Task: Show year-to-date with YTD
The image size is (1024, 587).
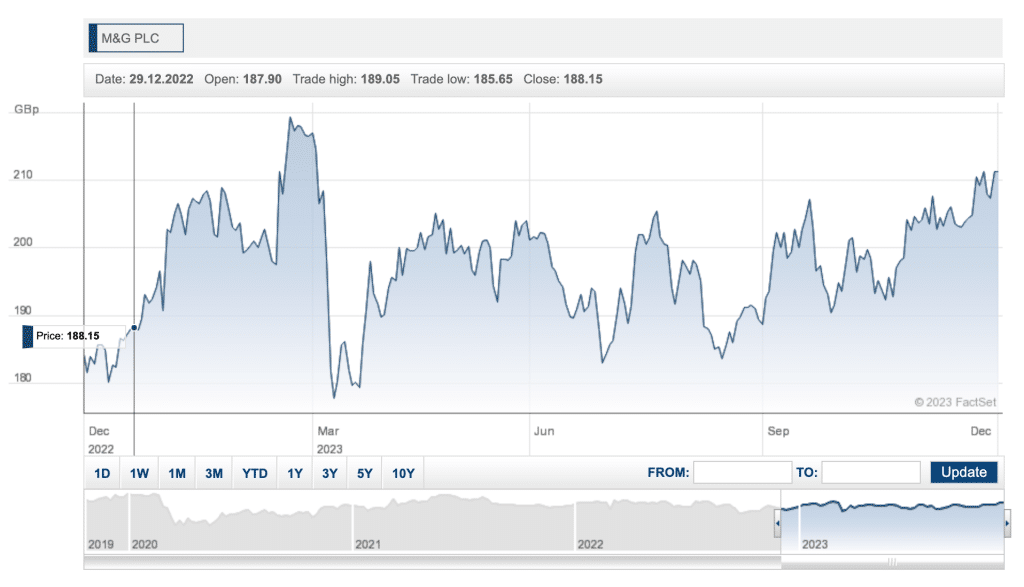Action: [x=255, y=473]
